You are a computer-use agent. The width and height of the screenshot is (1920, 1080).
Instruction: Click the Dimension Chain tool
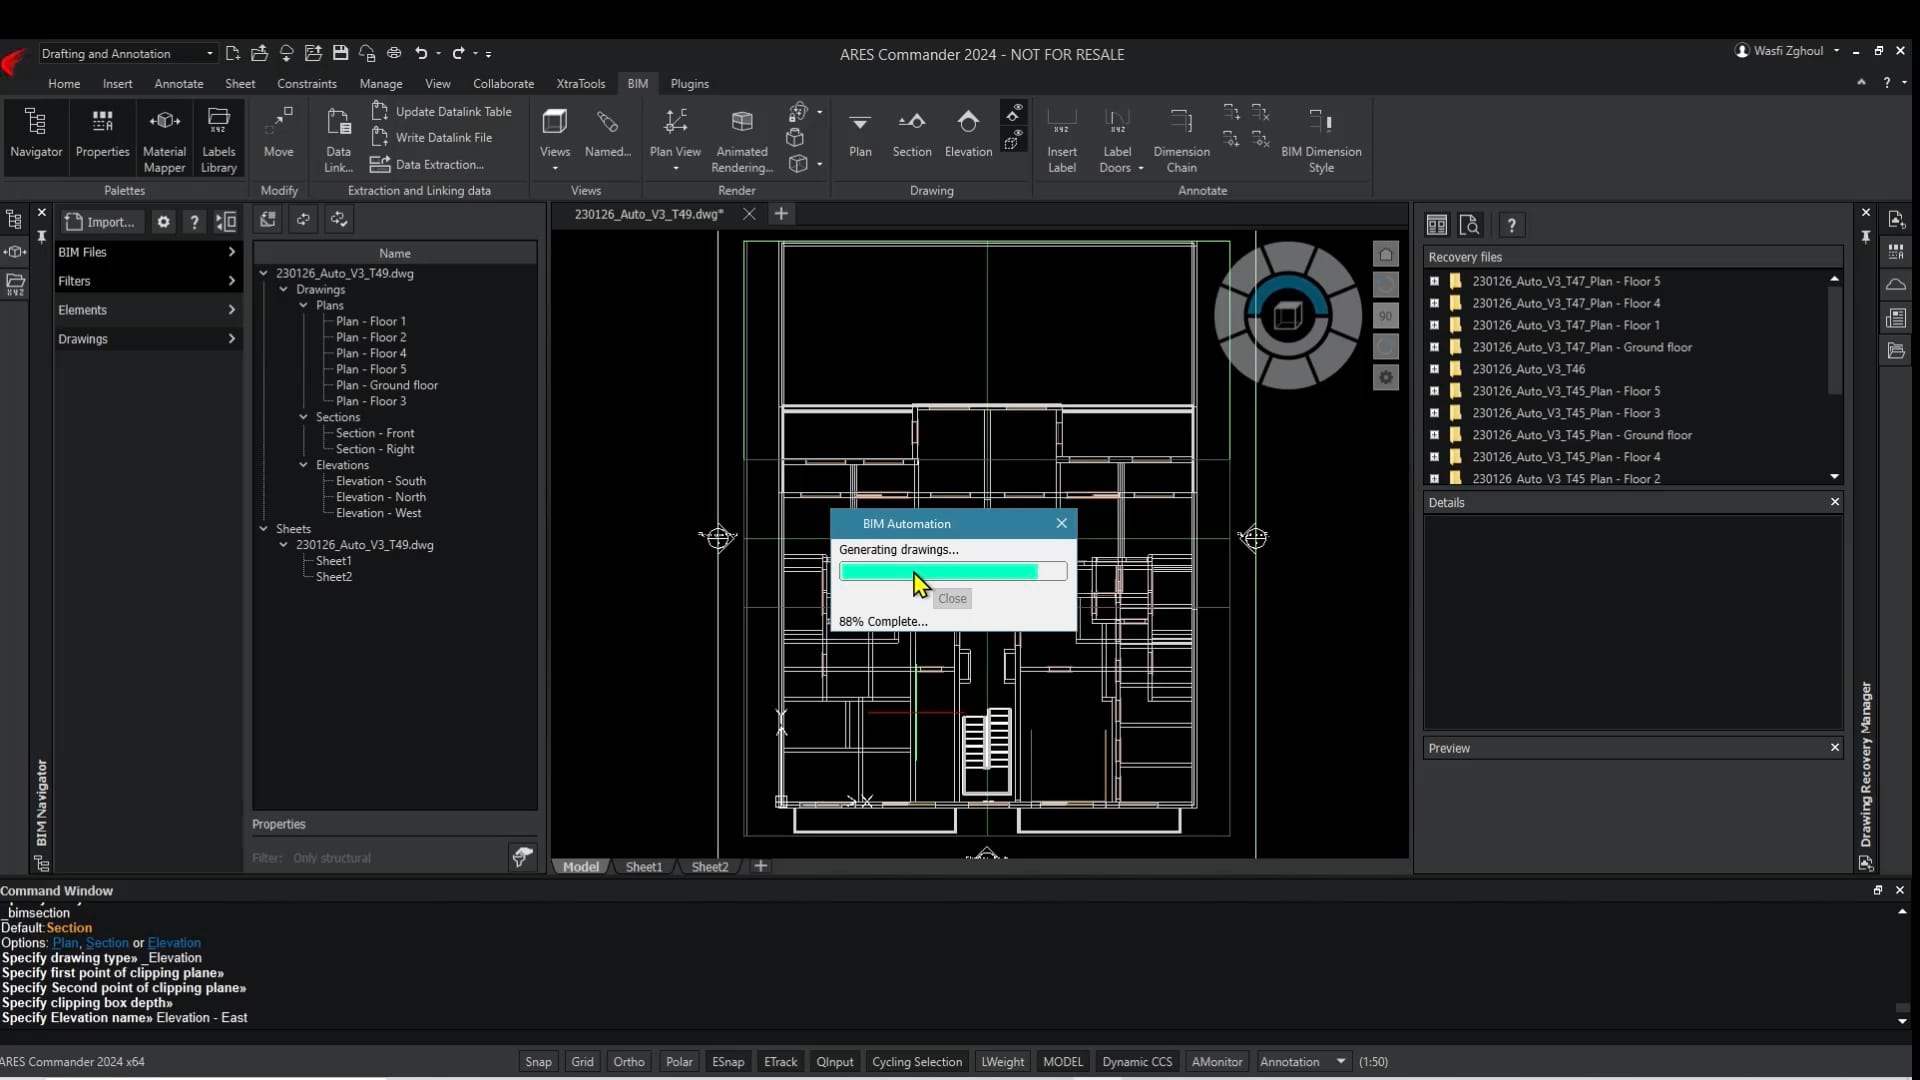coord(1181,140)
